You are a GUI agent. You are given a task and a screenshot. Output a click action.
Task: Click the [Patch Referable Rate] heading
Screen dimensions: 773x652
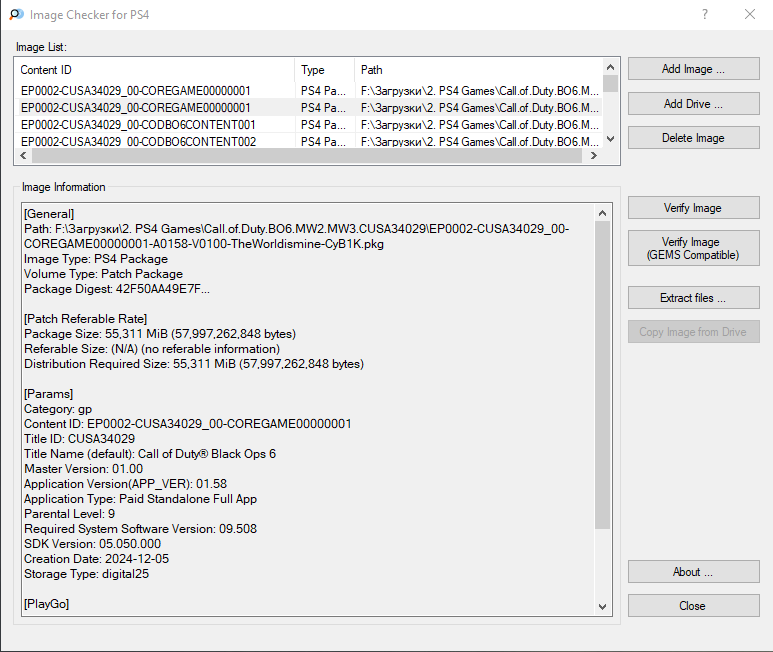(x=85, y=319)
